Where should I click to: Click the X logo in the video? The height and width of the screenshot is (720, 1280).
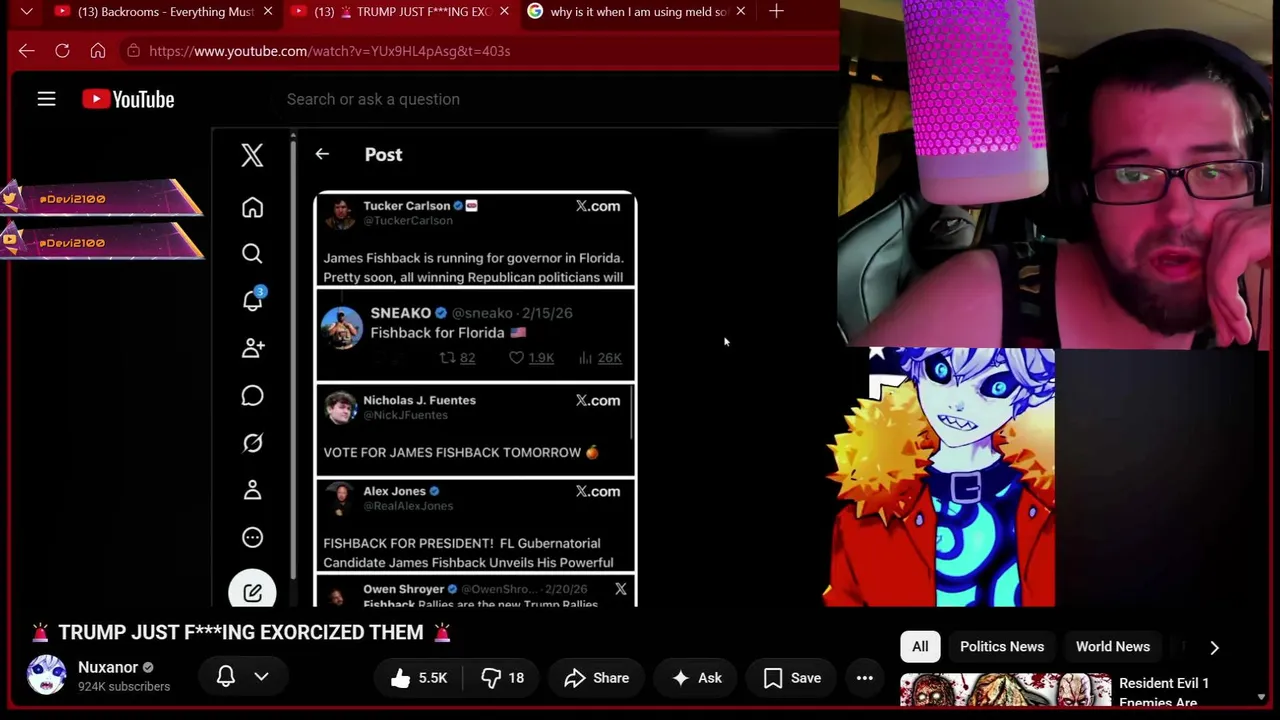[x=252, y=155]
